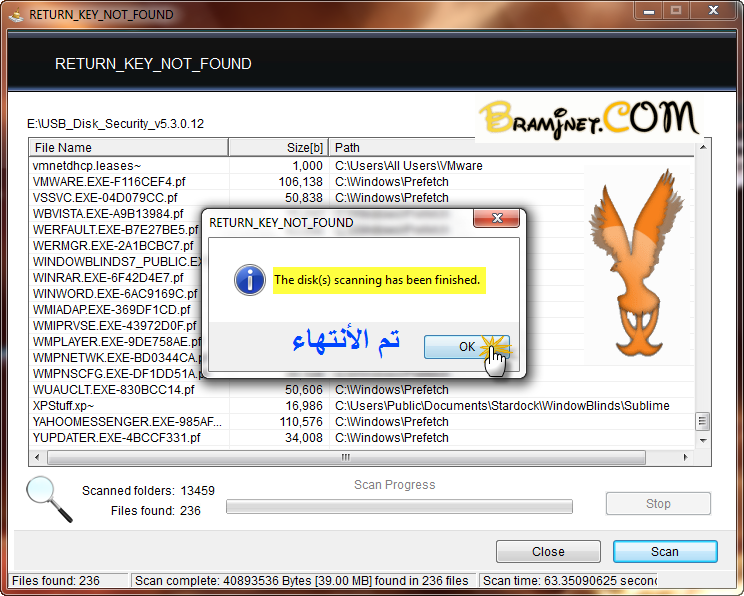Screen dimensions: 744x596
Task: Select YAHOOMESSENGER.EXE-985AF... row
Action: tap(362, 422)
